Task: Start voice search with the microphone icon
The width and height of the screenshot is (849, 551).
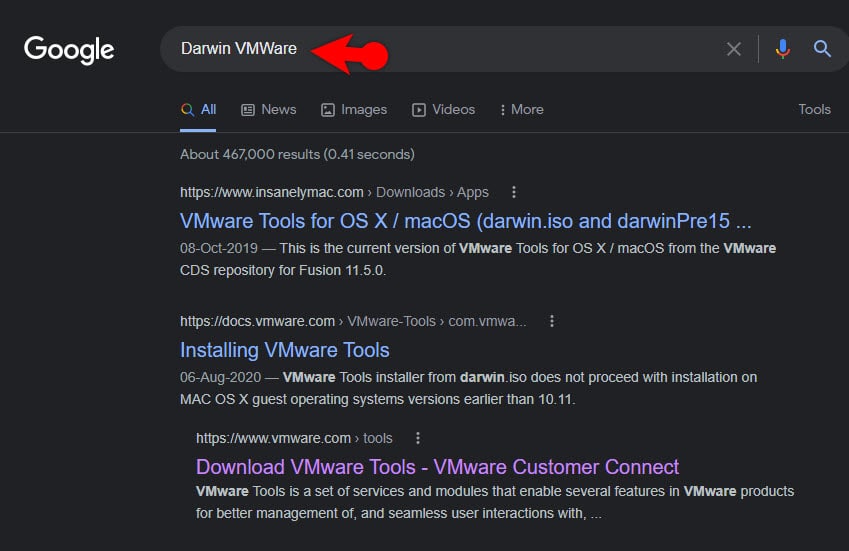Action: (782, 49)
